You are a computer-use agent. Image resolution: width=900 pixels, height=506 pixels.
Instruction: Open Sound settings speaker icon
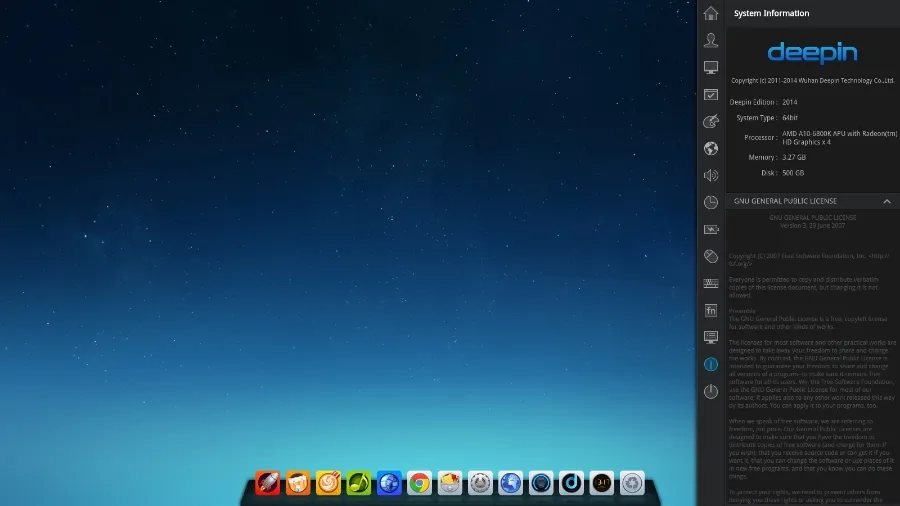tap(711, 176)
